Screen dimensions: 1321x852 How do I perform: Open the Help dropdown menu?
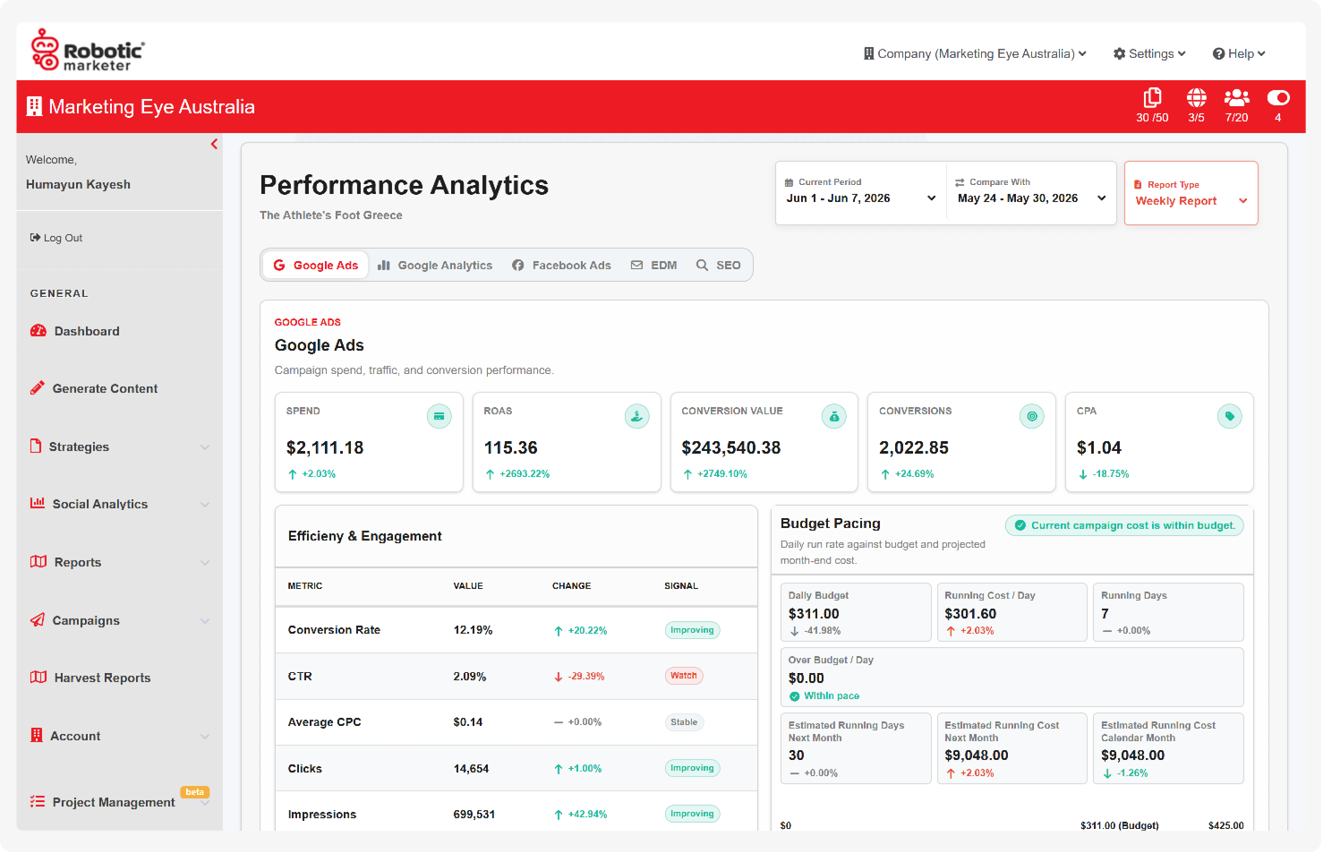pyautogui.click(x=1239, y=54)
